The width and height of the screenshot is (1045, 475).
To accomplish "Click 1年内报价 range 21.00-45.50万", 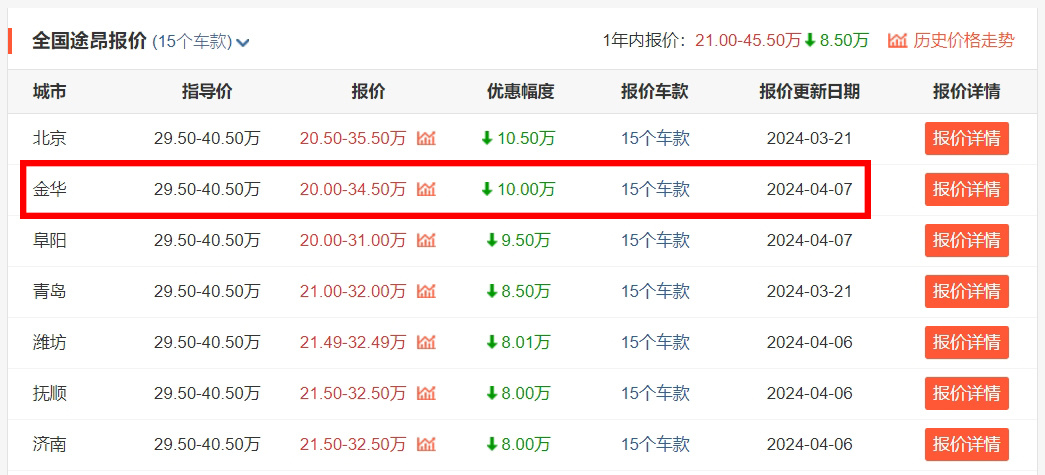I will point(748,41).
